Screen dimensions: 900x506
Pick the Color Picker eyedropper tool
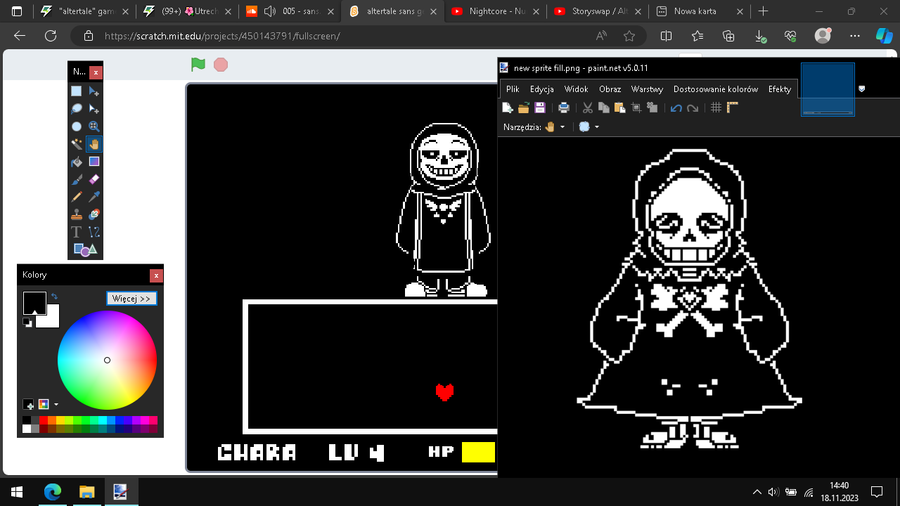(94, 197)
